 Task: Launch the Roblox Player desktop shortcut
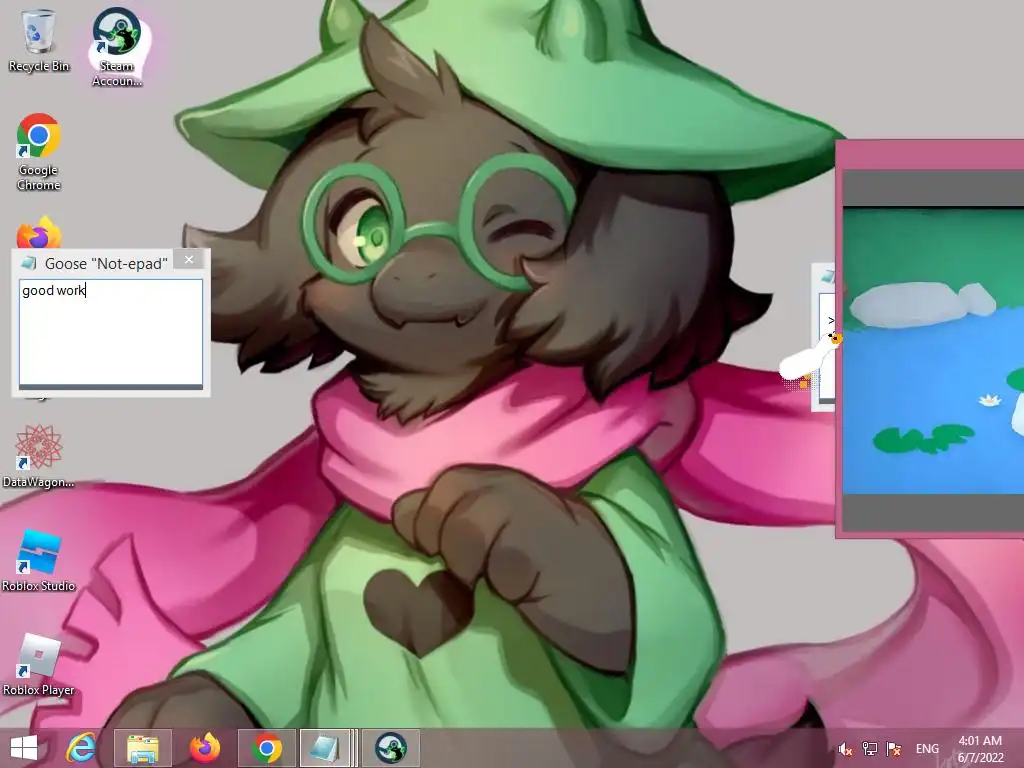click(39, 664)
